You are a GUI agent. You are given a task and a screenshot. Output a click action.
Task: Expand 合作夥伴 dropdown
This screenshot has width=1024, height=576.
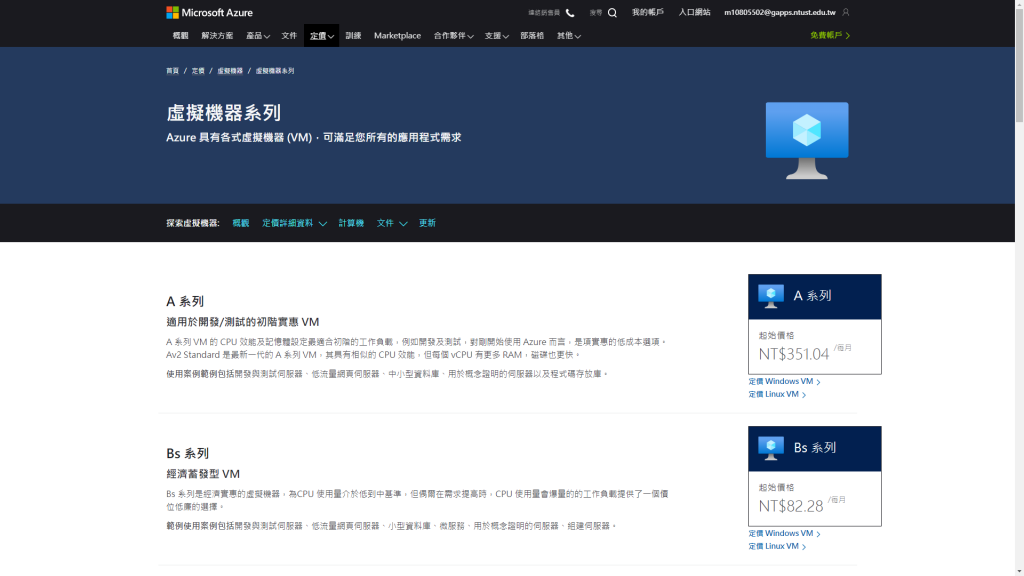pyautogui.click(x=453, y=36)
